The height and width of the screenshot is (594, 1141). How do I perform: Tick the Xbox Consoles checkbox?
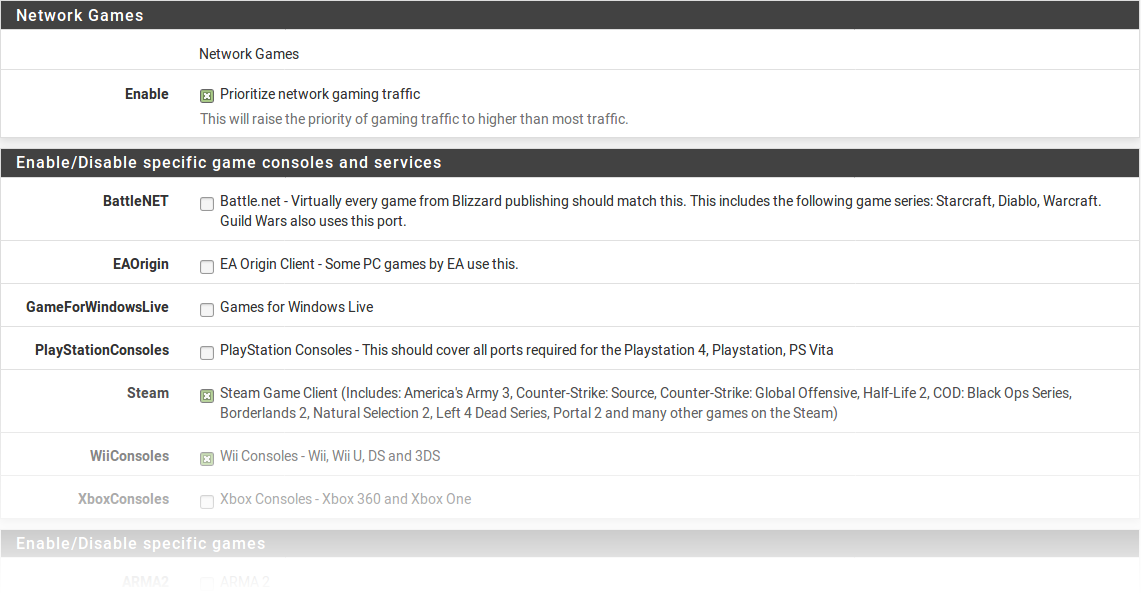[x=207, y=502]
